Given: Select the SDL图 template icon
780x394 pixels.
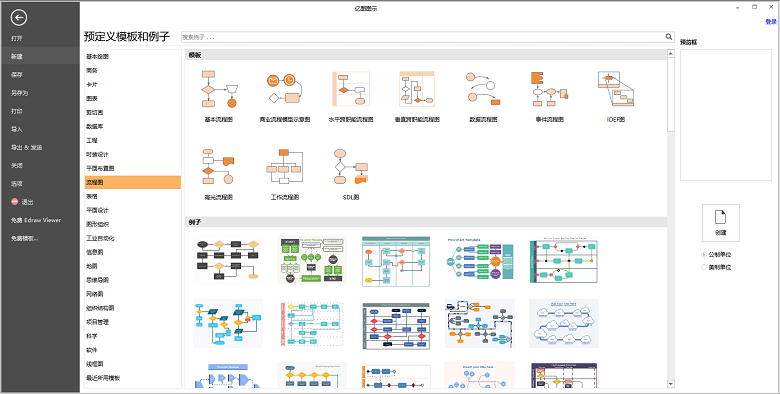Looking at the screenshot, I should [351, 167].
